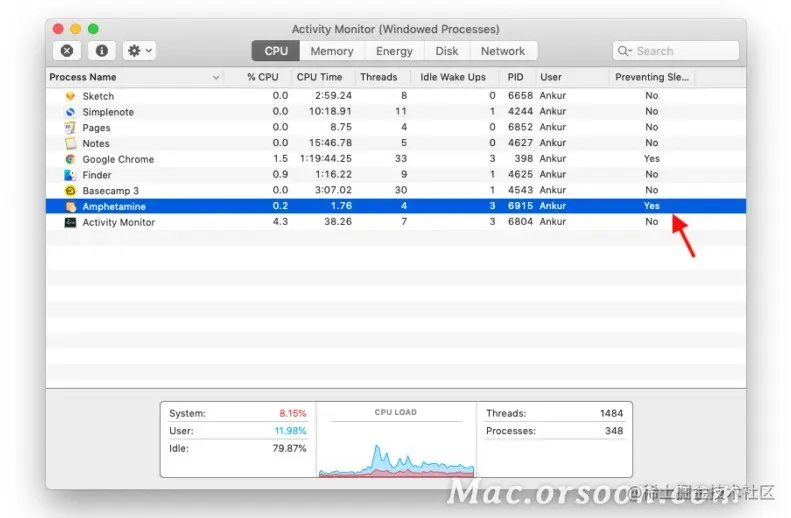Viewport: 791px width, 518px height.
Task: Click the Google Chrome app icon
Action: 70,159
